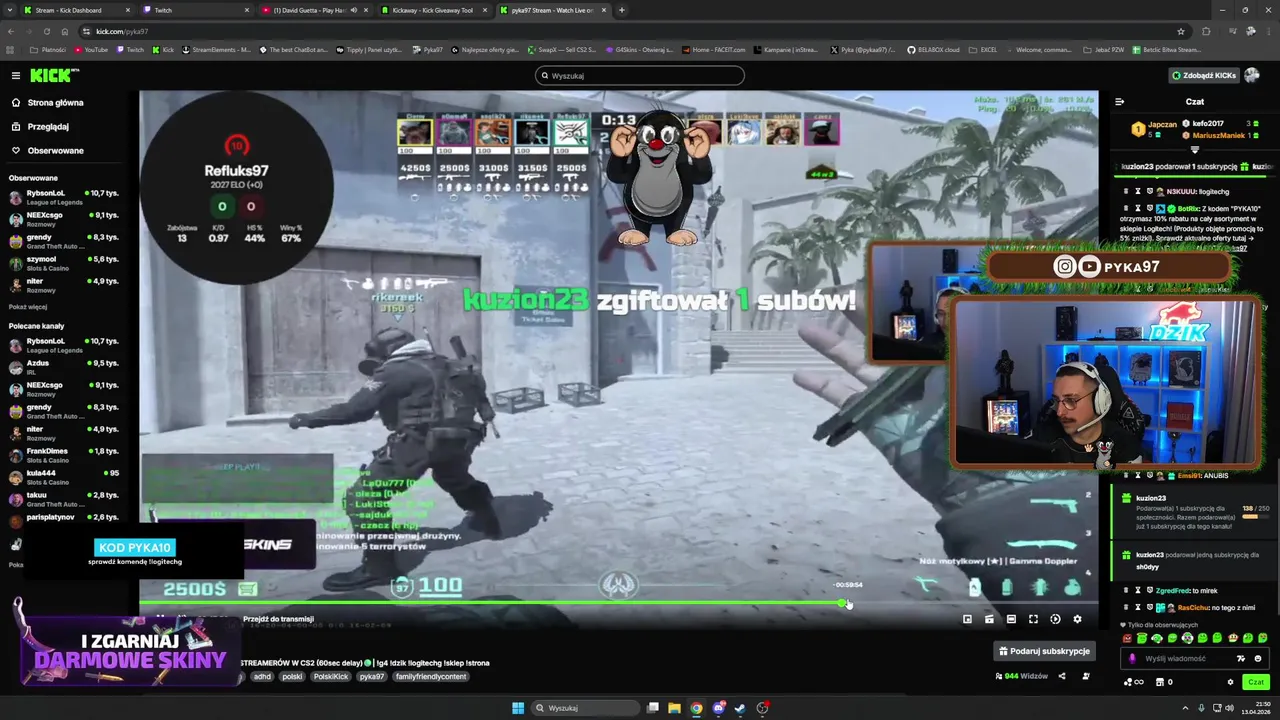Insert the red angry emote from the quick emotes row
Viewport: 1280px width, 720px height.
[1128, 638]
